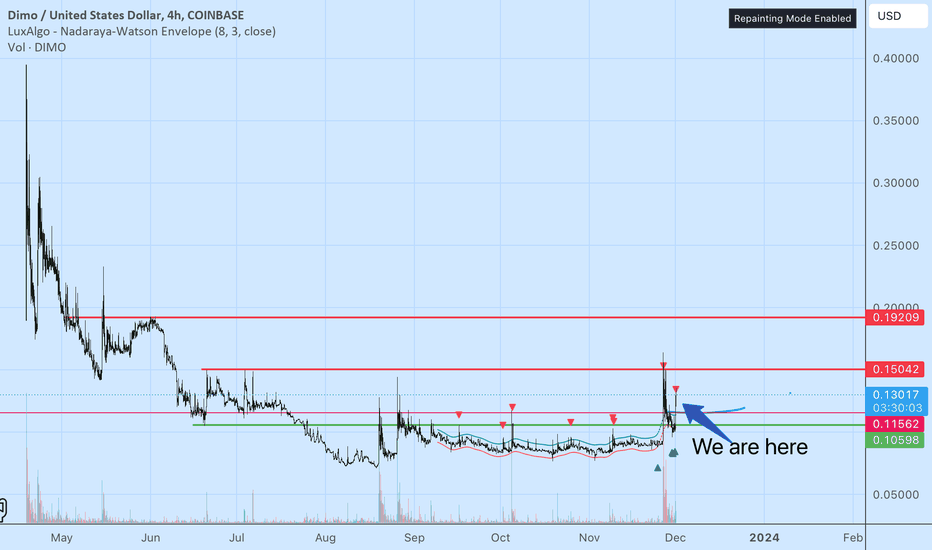The height and width of the screenshot is (550, 932).
Task: Click the Dec label on time axis
Action: pos(675,538)
